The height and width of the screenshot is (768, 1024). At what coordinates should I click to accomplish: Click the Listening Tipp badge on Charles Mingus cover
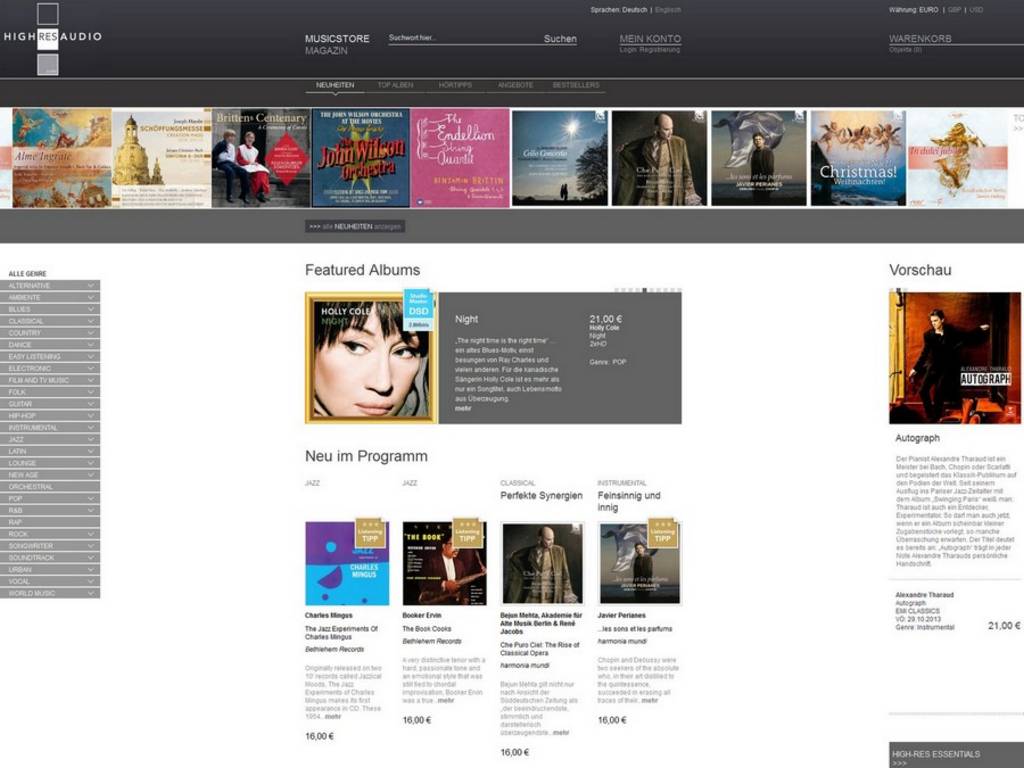370,533
